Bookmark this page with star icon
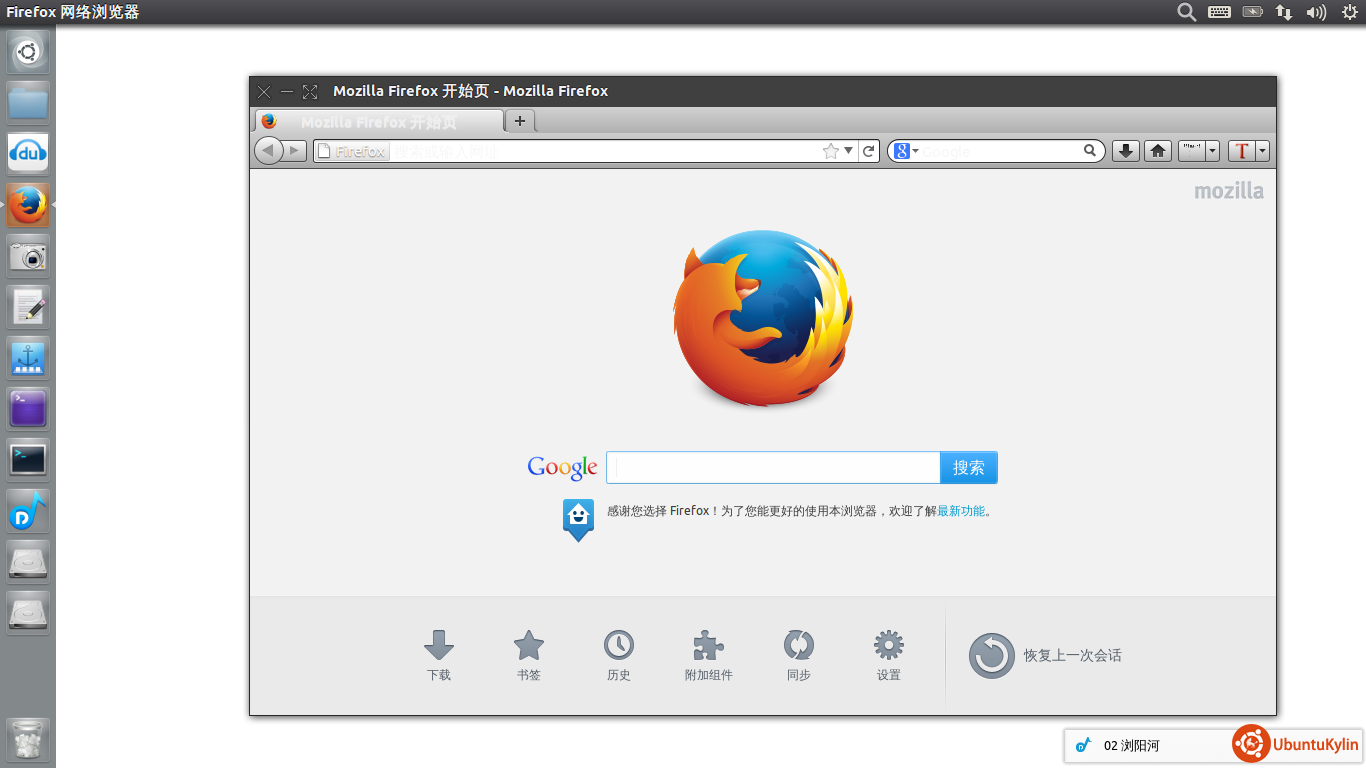 click(830, 151)
